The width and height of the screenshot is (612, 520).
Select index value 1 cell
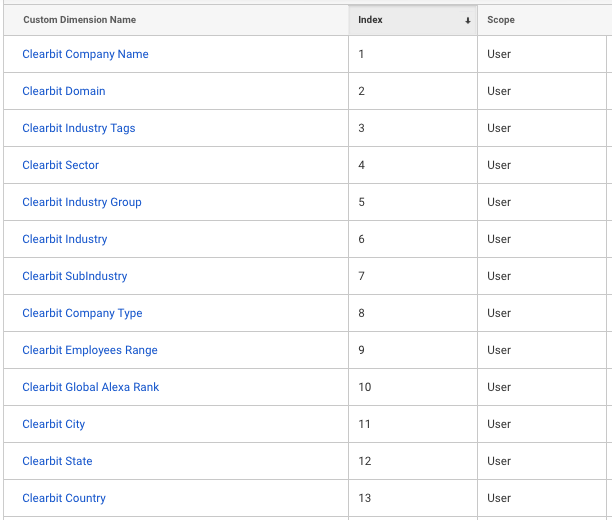pos(413,54)
